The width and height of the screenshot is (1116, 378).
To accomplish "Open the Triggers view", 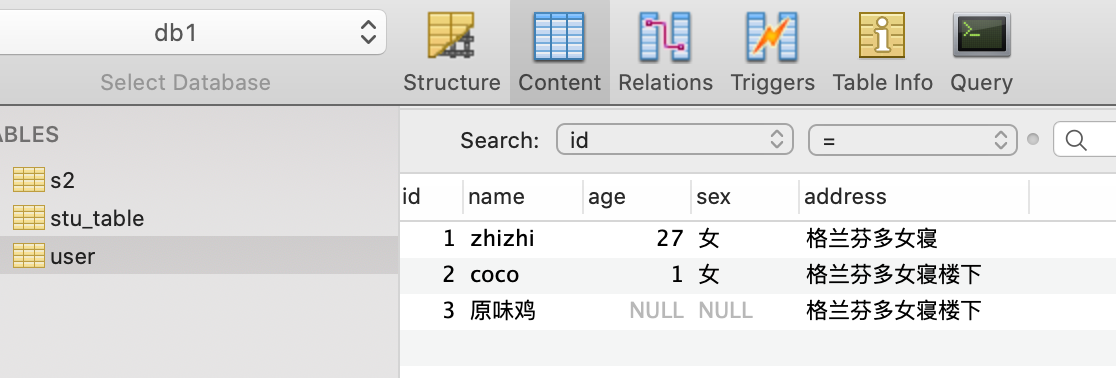I will (x=772, y=52).
